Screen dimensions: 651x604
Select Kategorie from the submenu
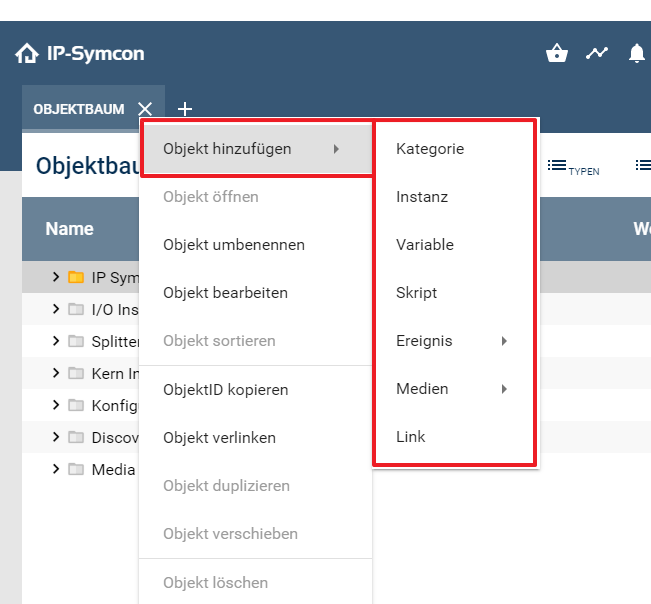430,149
